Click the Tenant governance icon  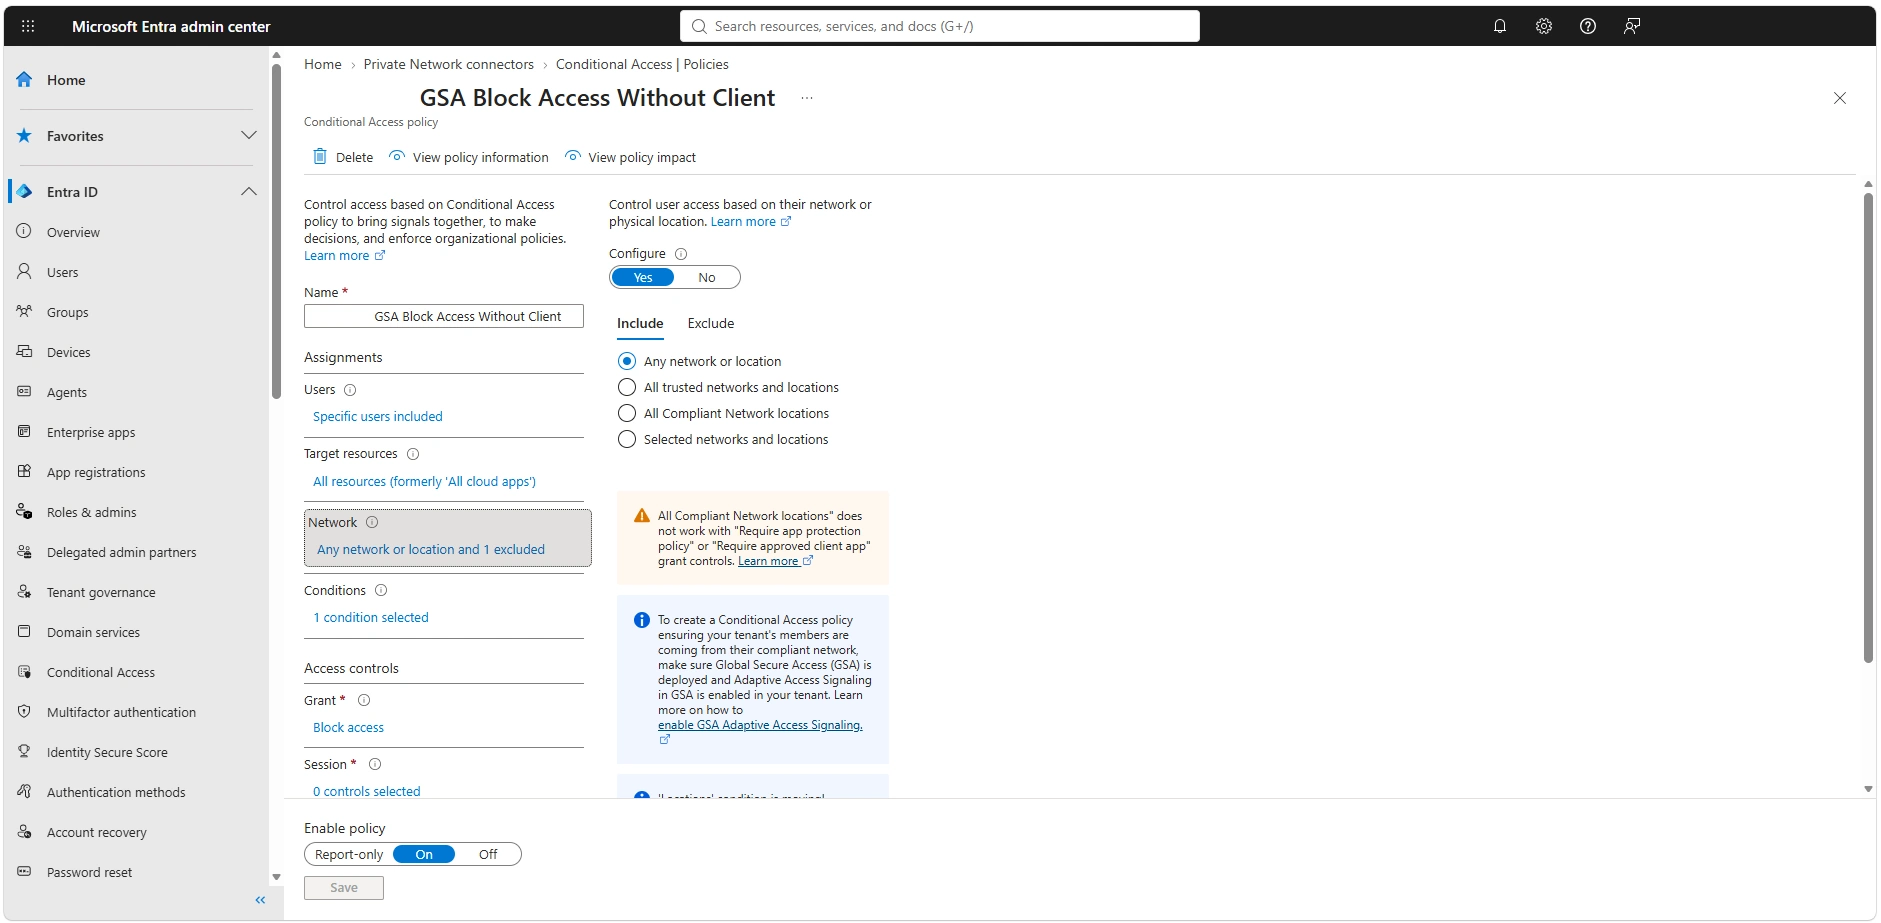(24, 592)
